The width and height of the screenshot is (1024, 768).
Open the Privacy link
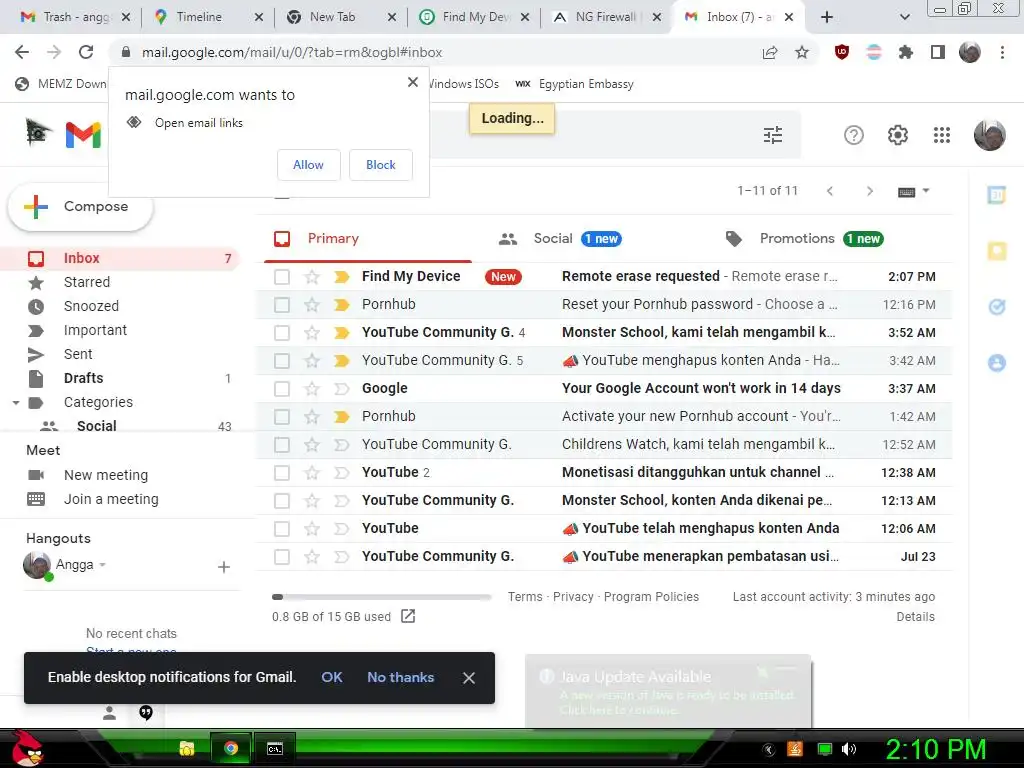pos(573,597)
